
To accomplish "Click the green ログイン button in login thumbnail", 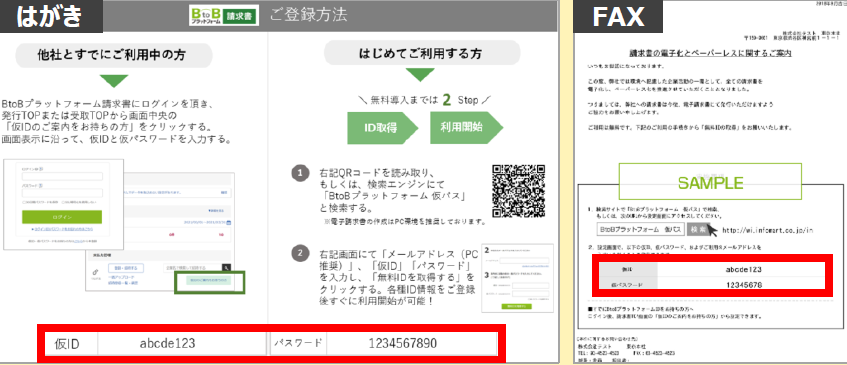I will pos(62,217).
